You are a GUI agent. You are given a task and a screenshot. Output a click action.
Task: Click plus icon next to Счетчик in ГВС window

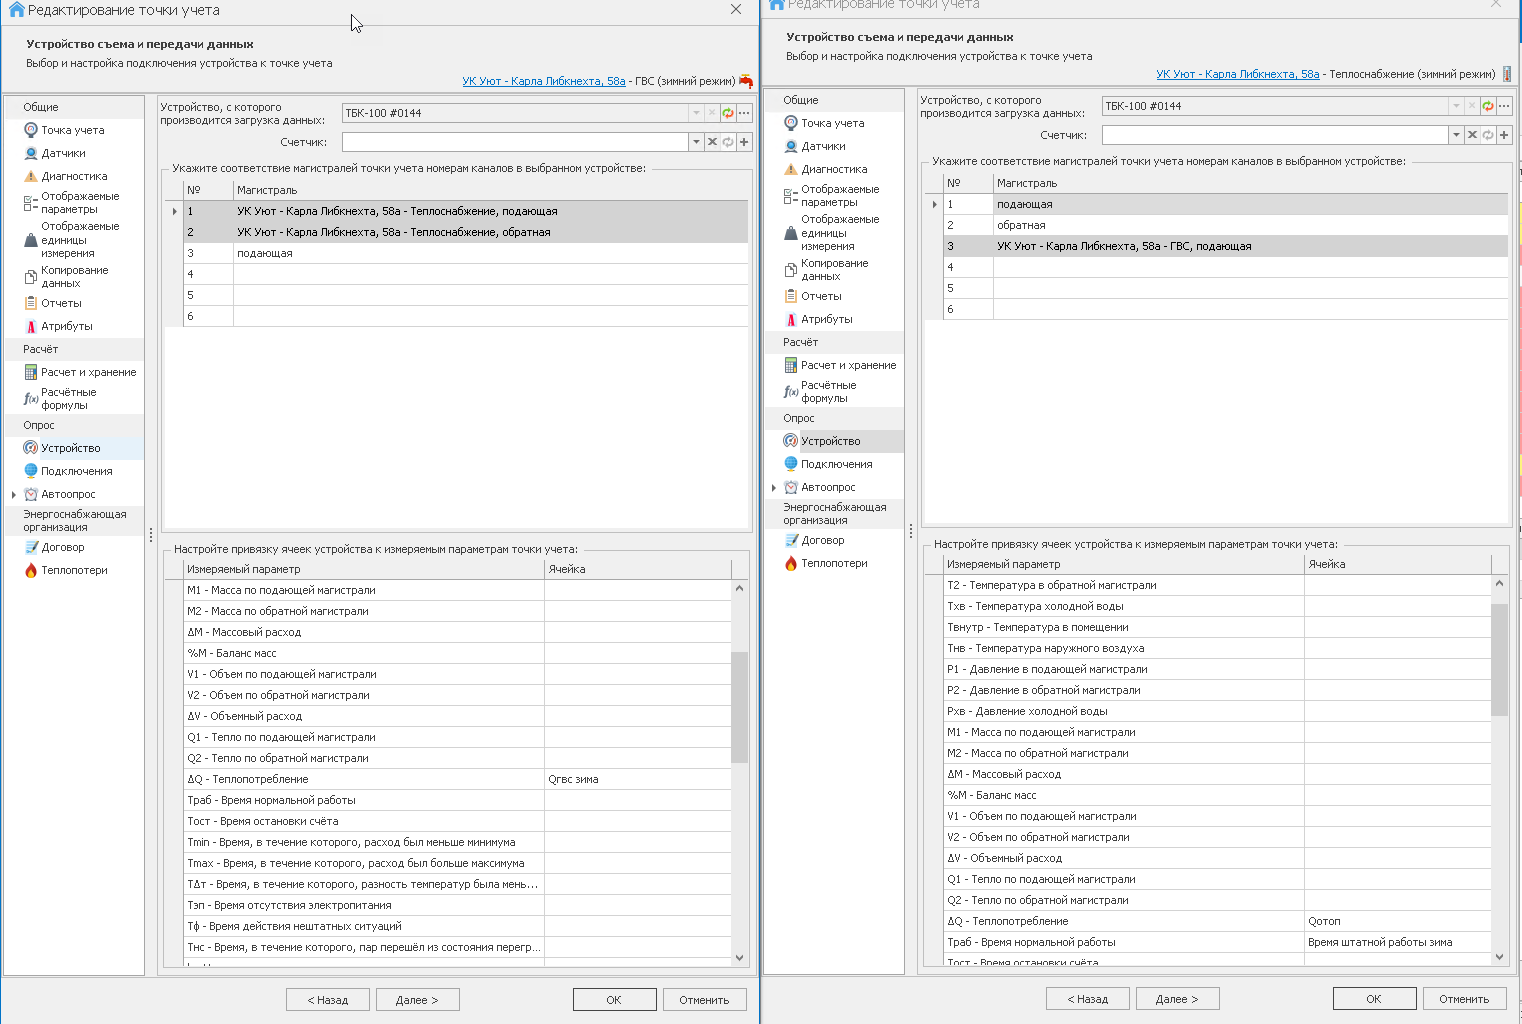click(x=744, y=142)
